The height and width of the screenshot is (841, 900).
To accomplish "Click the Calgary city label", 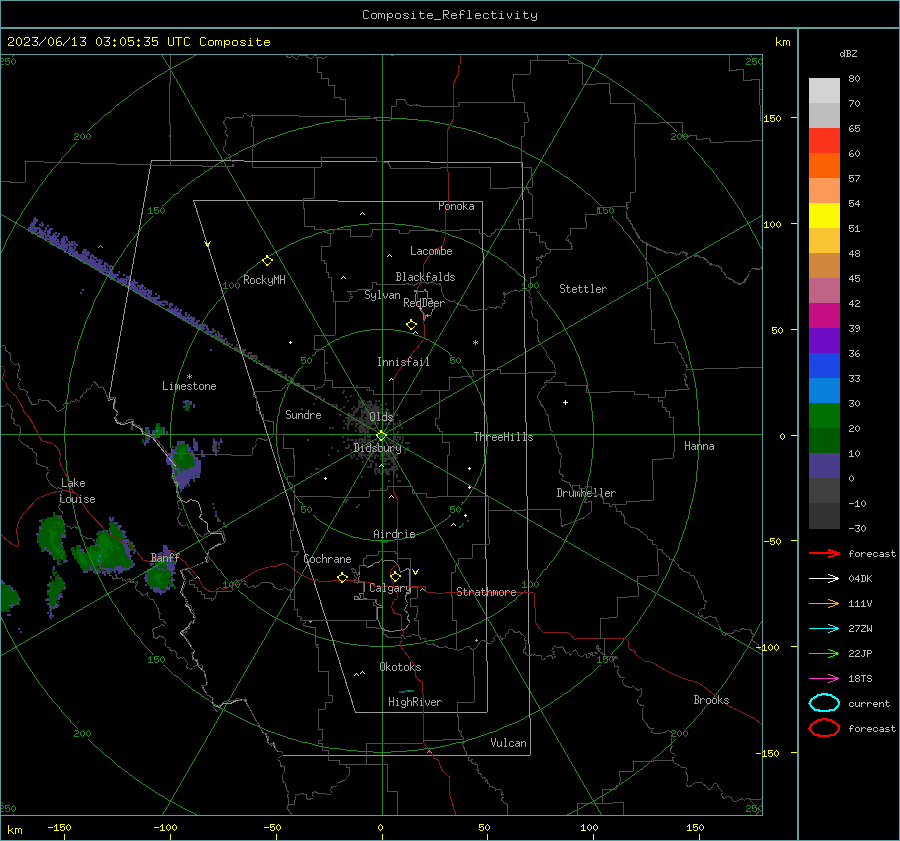I will coord(390,588).
